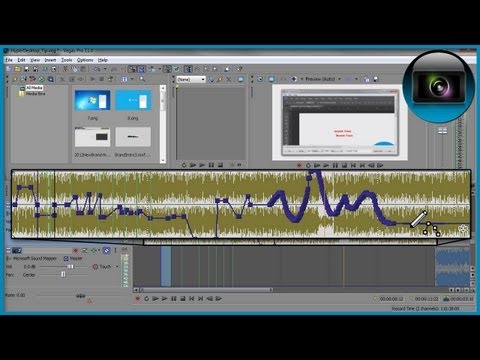Click Play in the Trimmer transport

pyautogui.click(x=202, y=165)
